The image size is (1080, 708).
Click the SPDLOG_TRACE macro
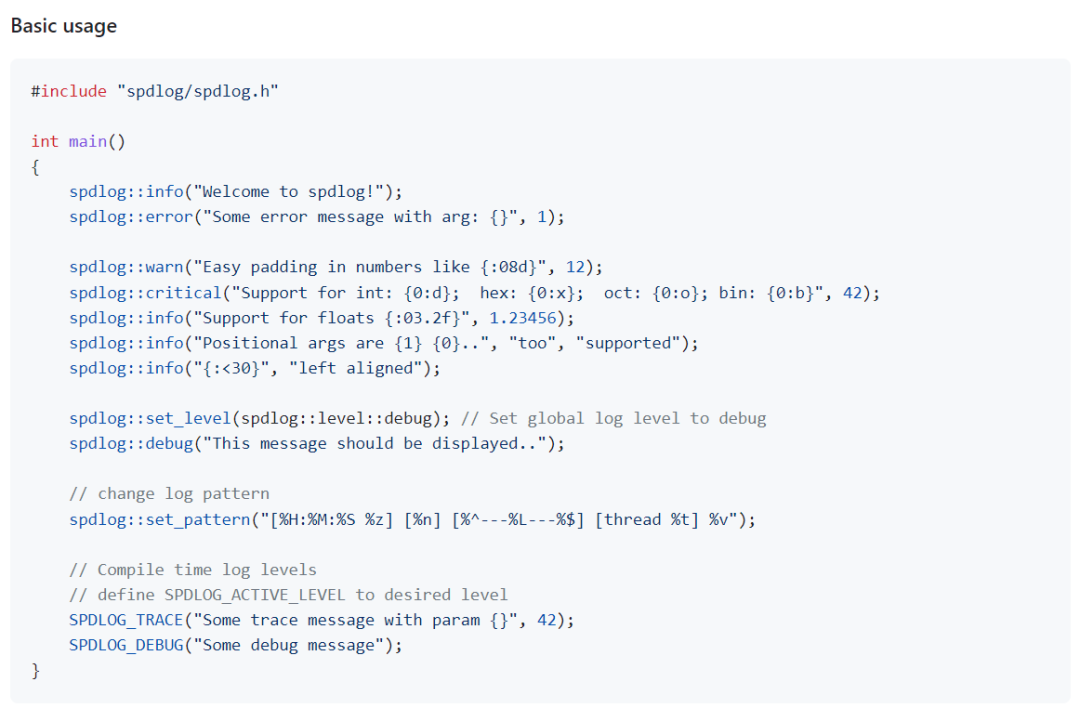click(x=126, y=620)
